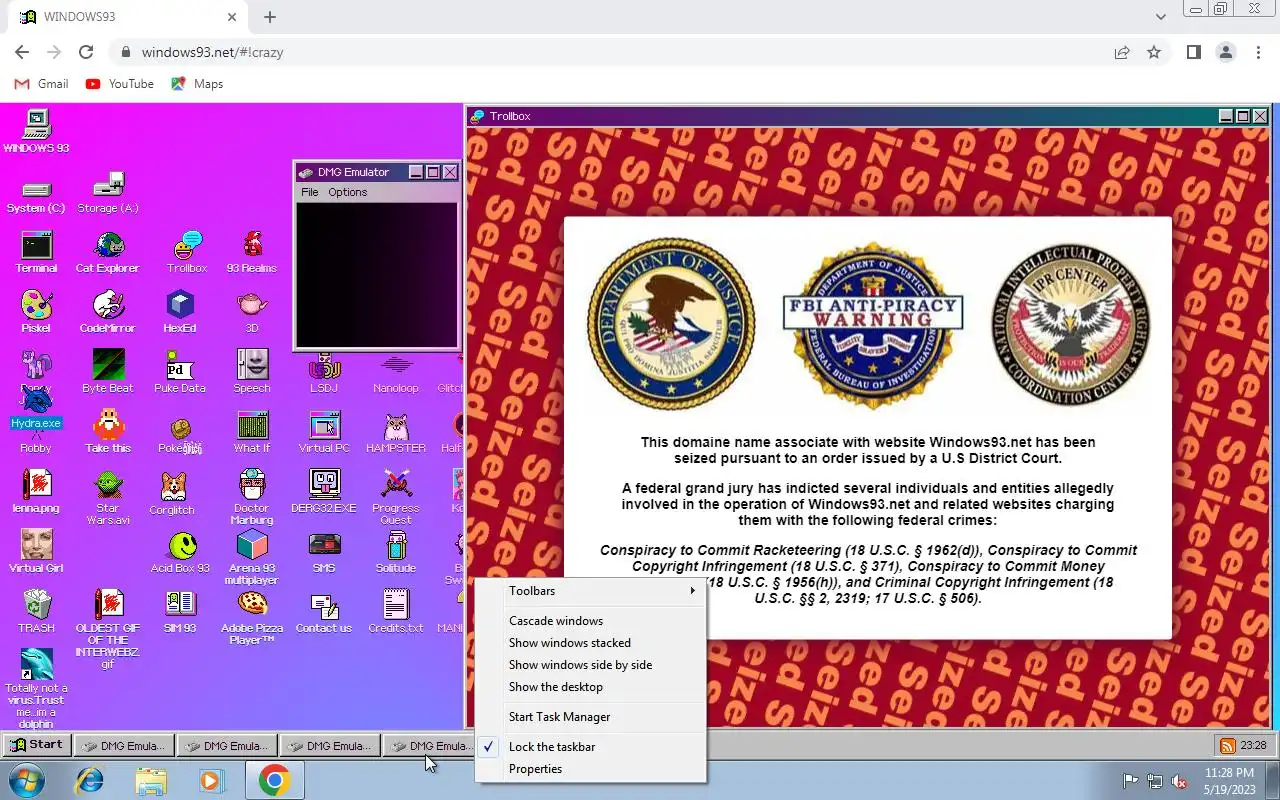Click the RSS feed tray icon

(1226, 745)
